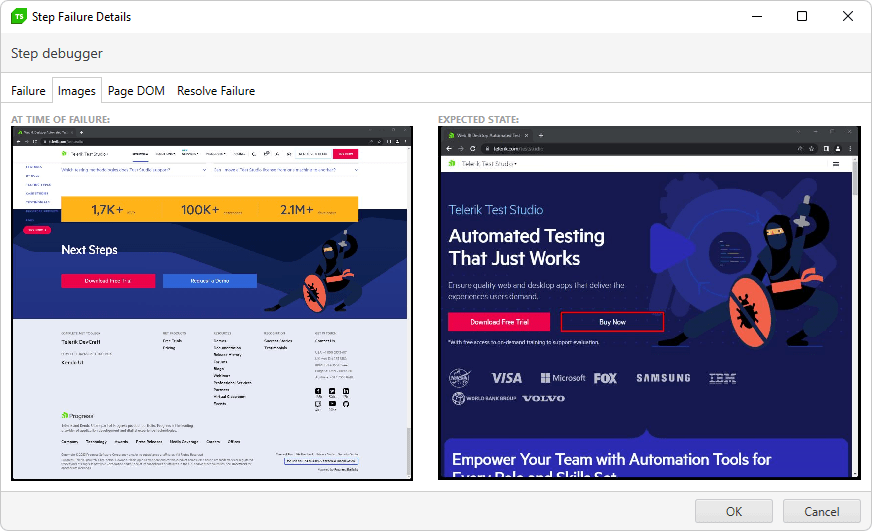
Task: Click the VISA logo in expected image
Action: (507, 378)
